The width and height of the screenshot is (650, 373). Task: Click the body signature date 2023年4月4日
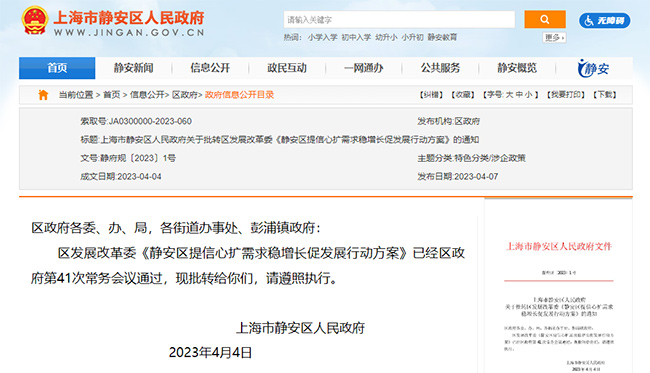coord(211,353)
